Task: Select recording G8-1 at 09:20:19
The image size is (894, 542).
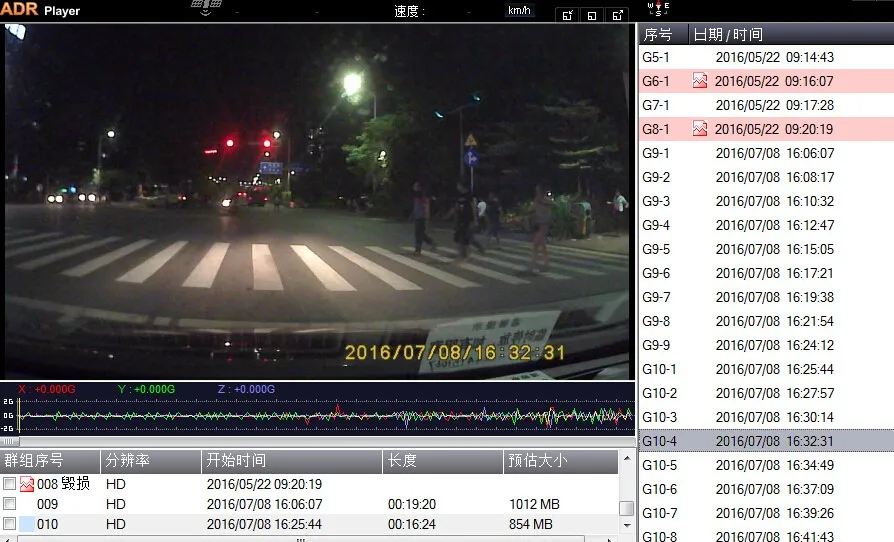Action: pyautogui.click(x=766, y=129)
